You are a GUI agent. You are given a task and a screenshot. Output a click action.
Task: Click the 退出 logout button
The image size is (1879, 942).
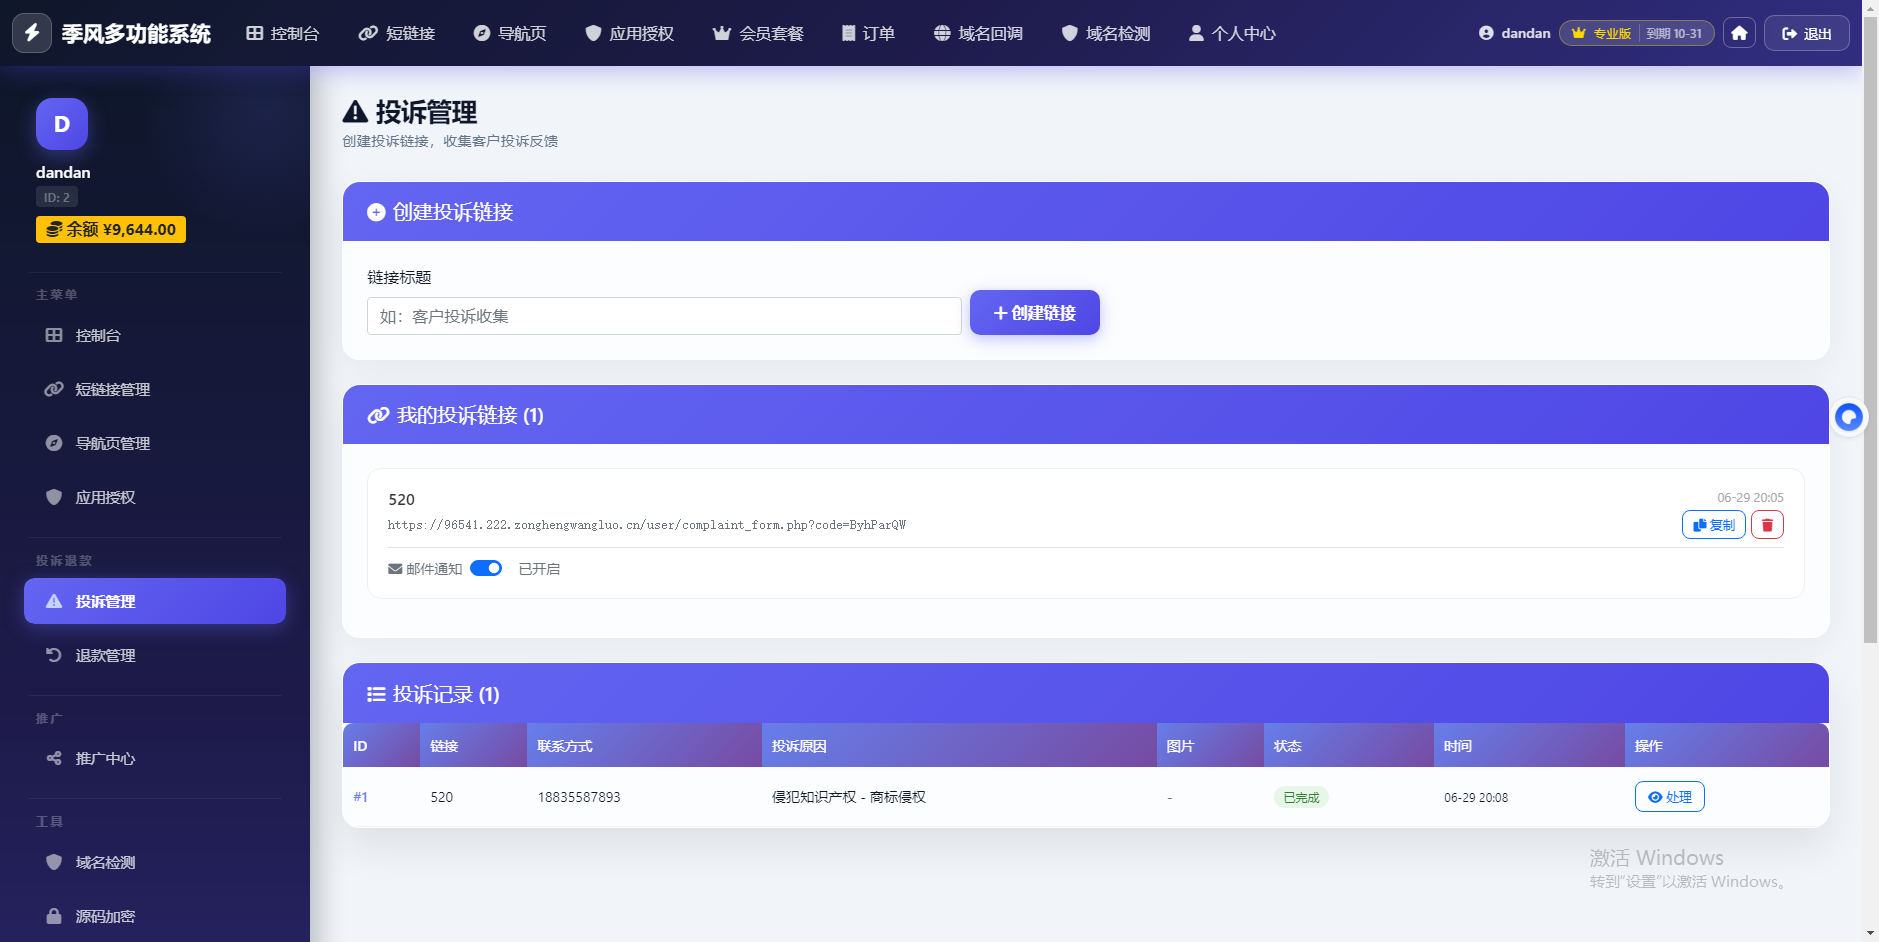click(x=1806, y=33)
